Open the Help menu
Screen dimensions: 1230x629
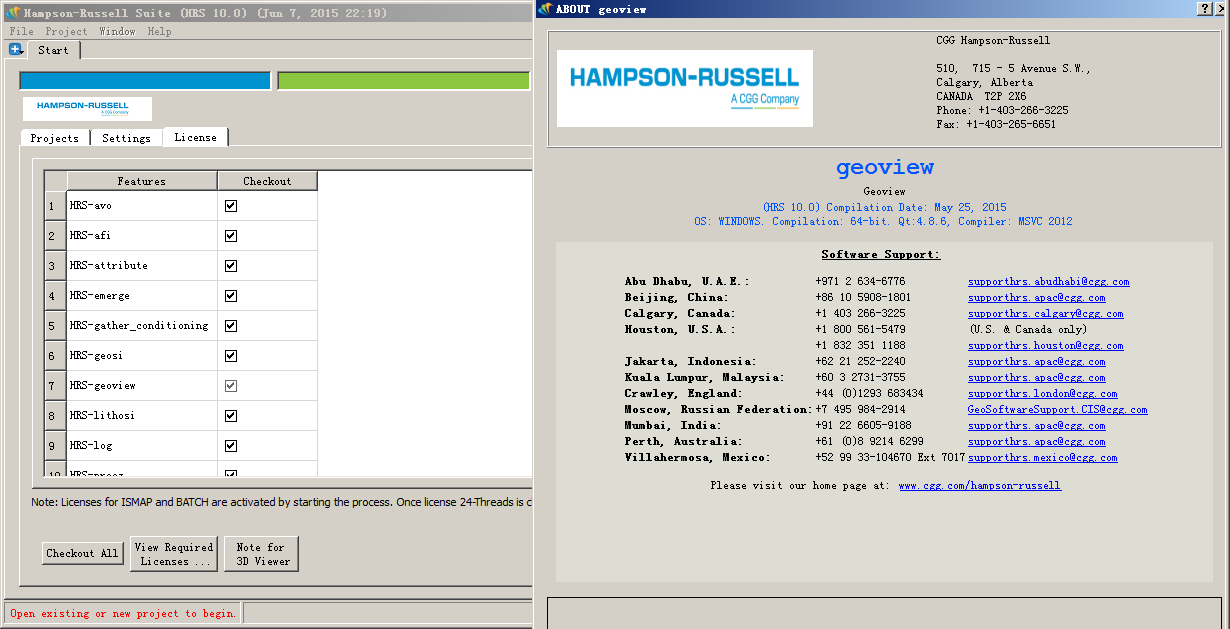[x=159, y=32]
